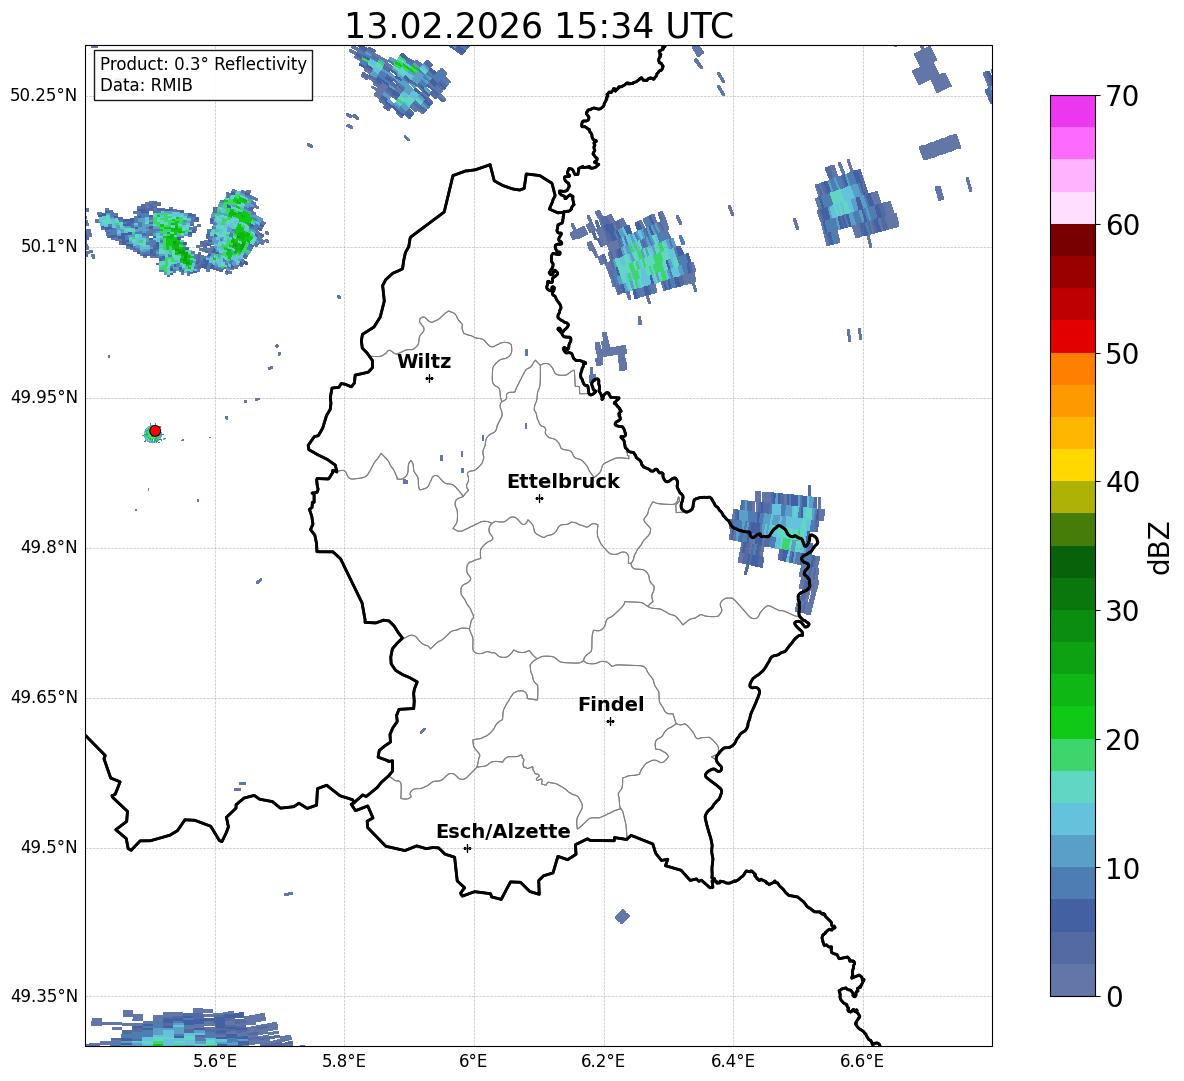The height and width of the screenshot is (1081, 1184).
Task: Click the Esch/Alzette station cross marker
Action: (467, 848)
